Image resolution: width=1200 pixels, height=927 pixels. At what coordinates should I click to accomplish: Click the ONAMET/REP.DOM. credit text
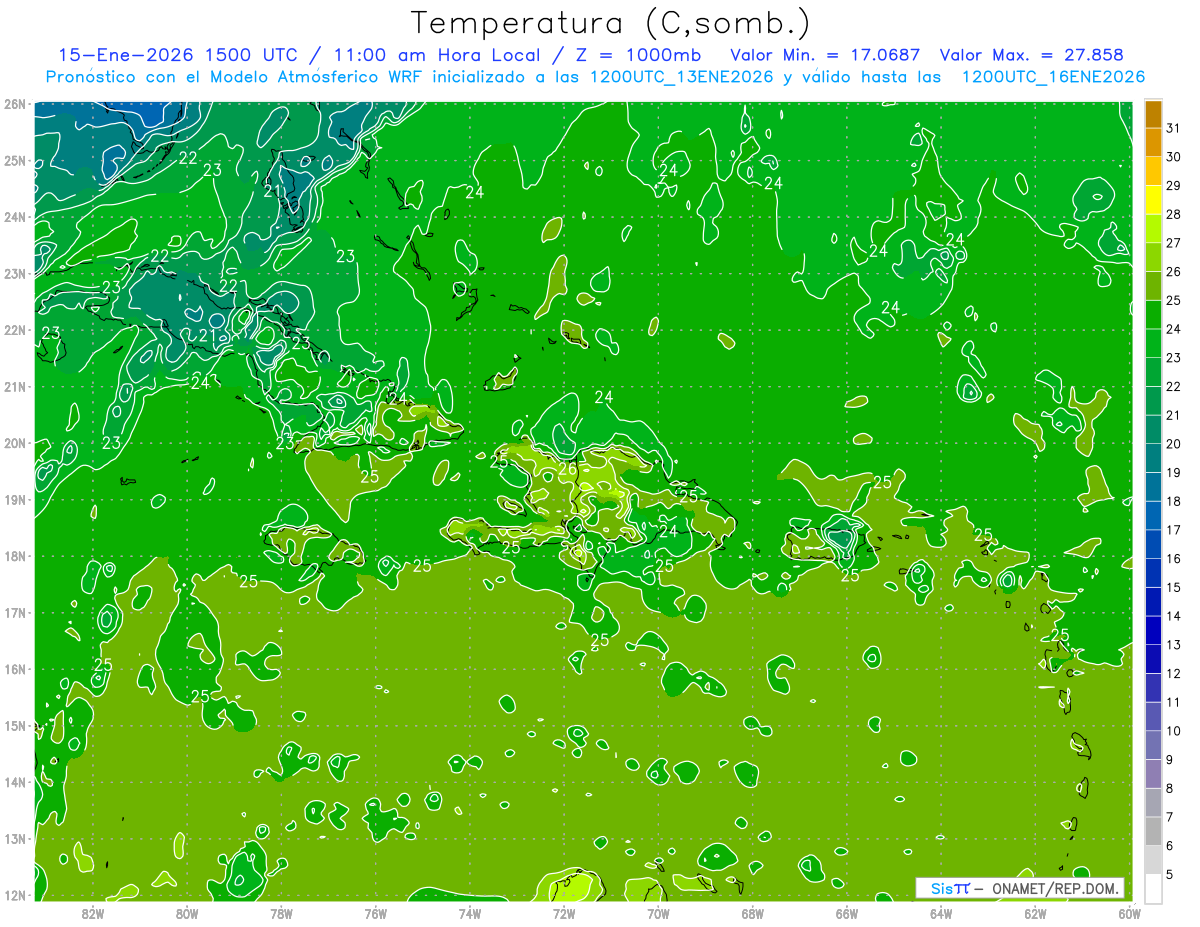point(1053,888)
